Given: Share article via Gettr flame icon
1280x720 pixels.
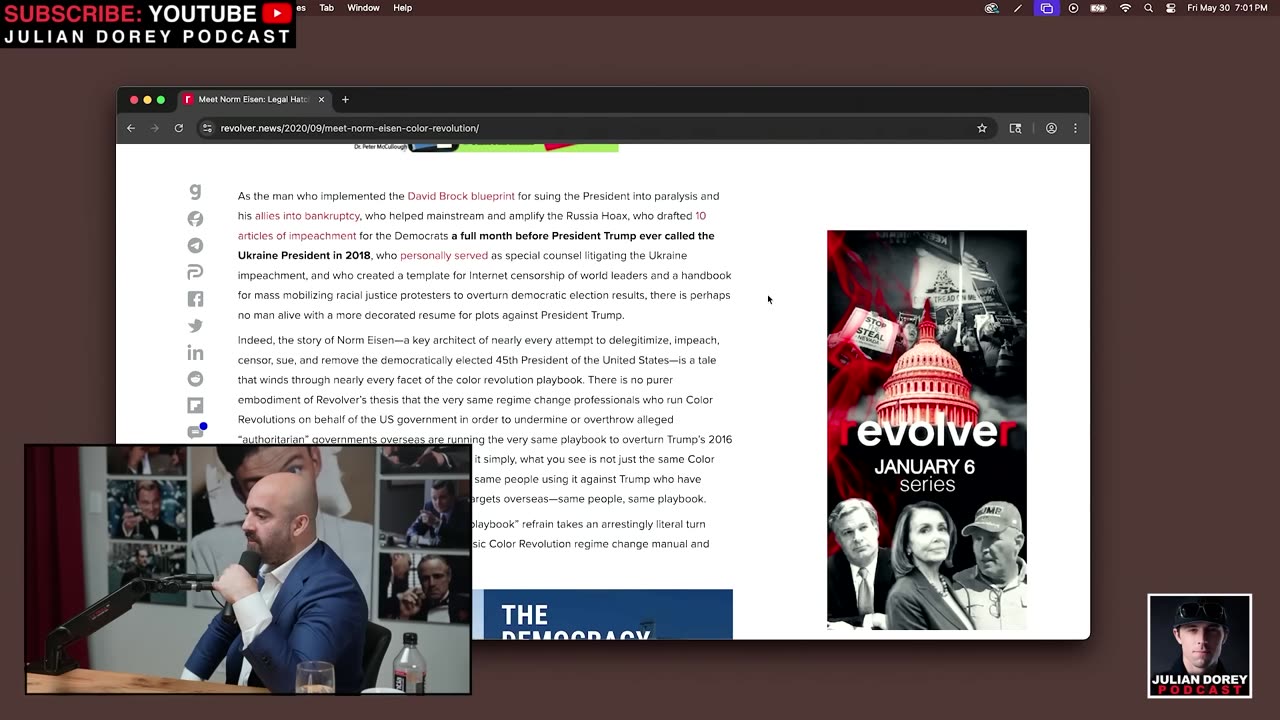Looking at the screenshot, I should [x=195, y=218].
